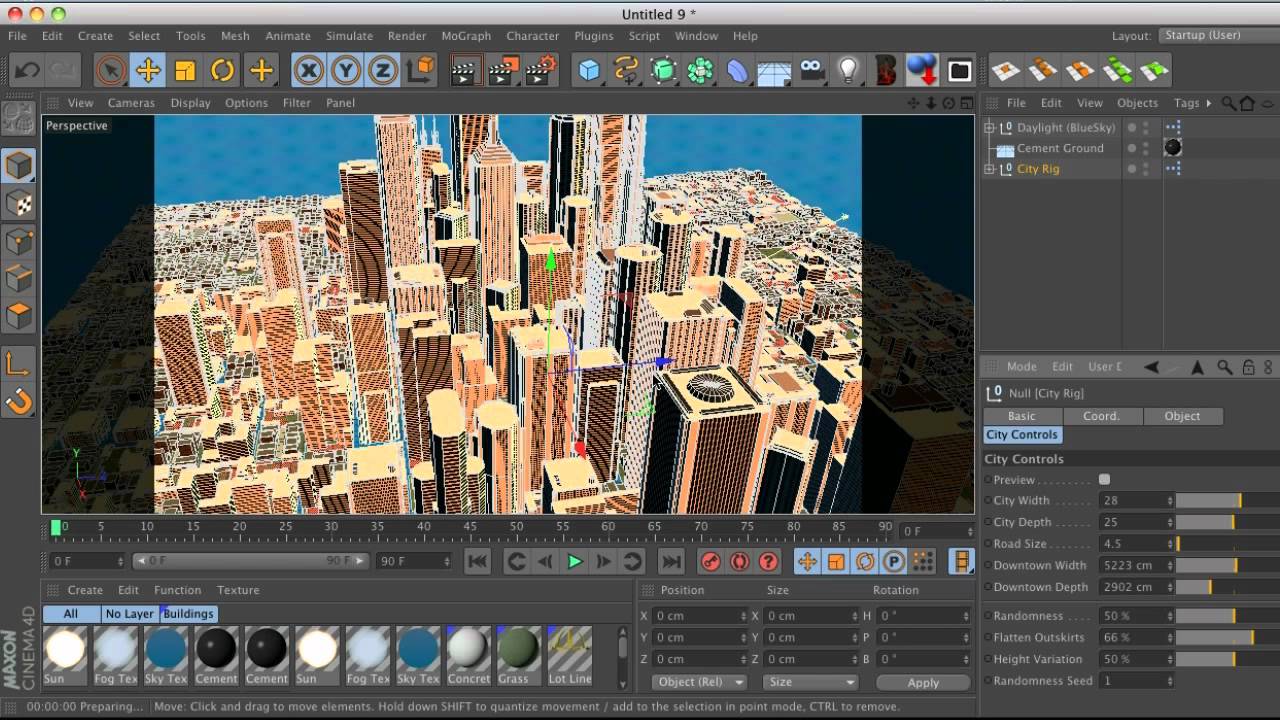The width and height of the screenshot is (1280, 720).
Task: Select the Model mode cube icon
Action: tap(18, 166)
